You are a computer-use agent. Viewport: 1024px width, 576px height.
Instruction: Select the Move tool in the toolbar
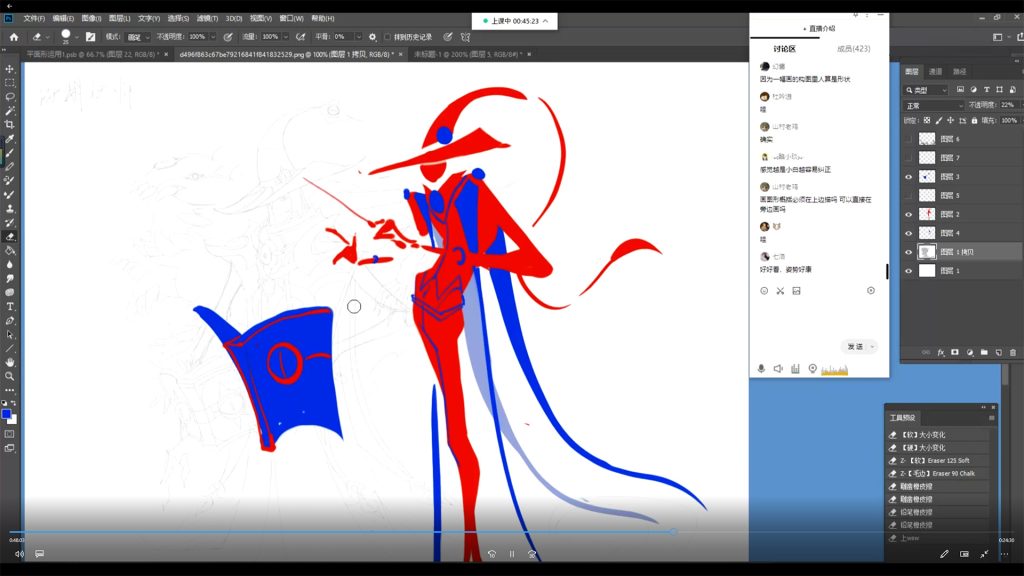click(x=10, y=69)
